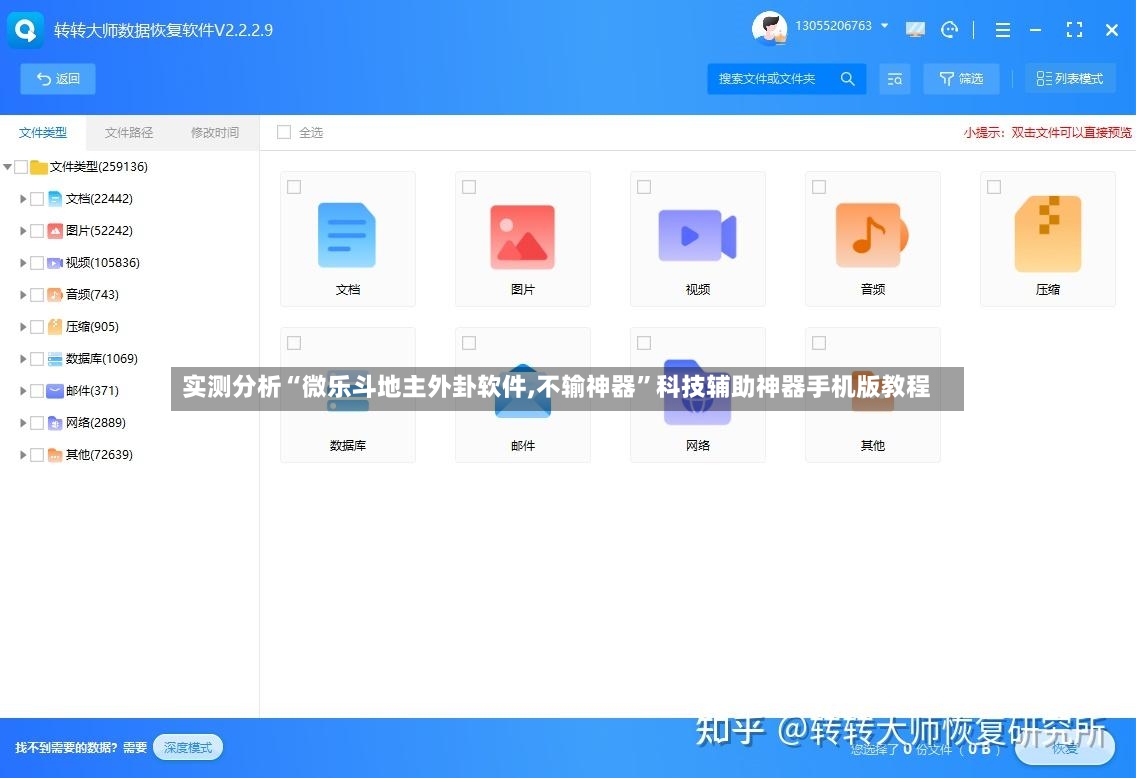Check the 图片(52242) tree checkbox
Screen dimensions: 1136x778
pos(37,230)
